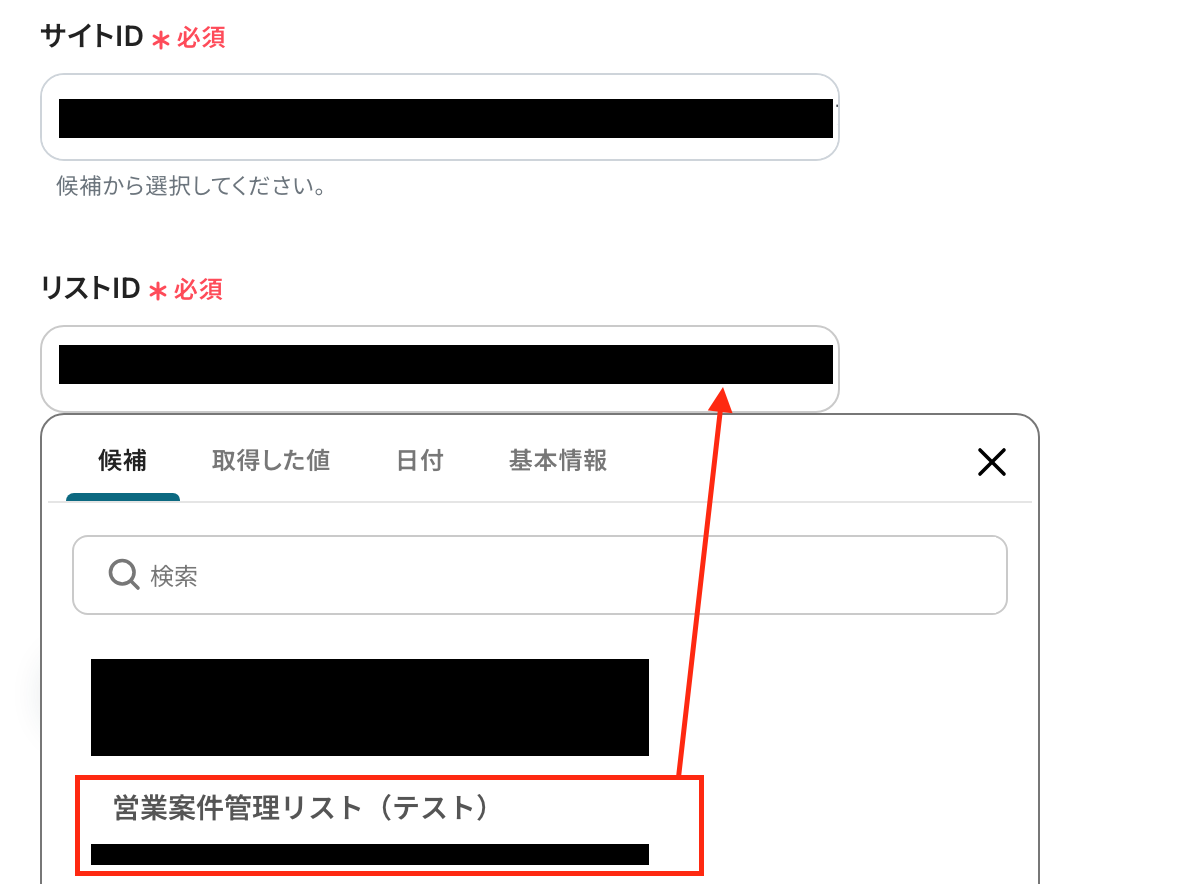Close the candidate picker with the X icon

pyautogui.click(x=991, y=461)
